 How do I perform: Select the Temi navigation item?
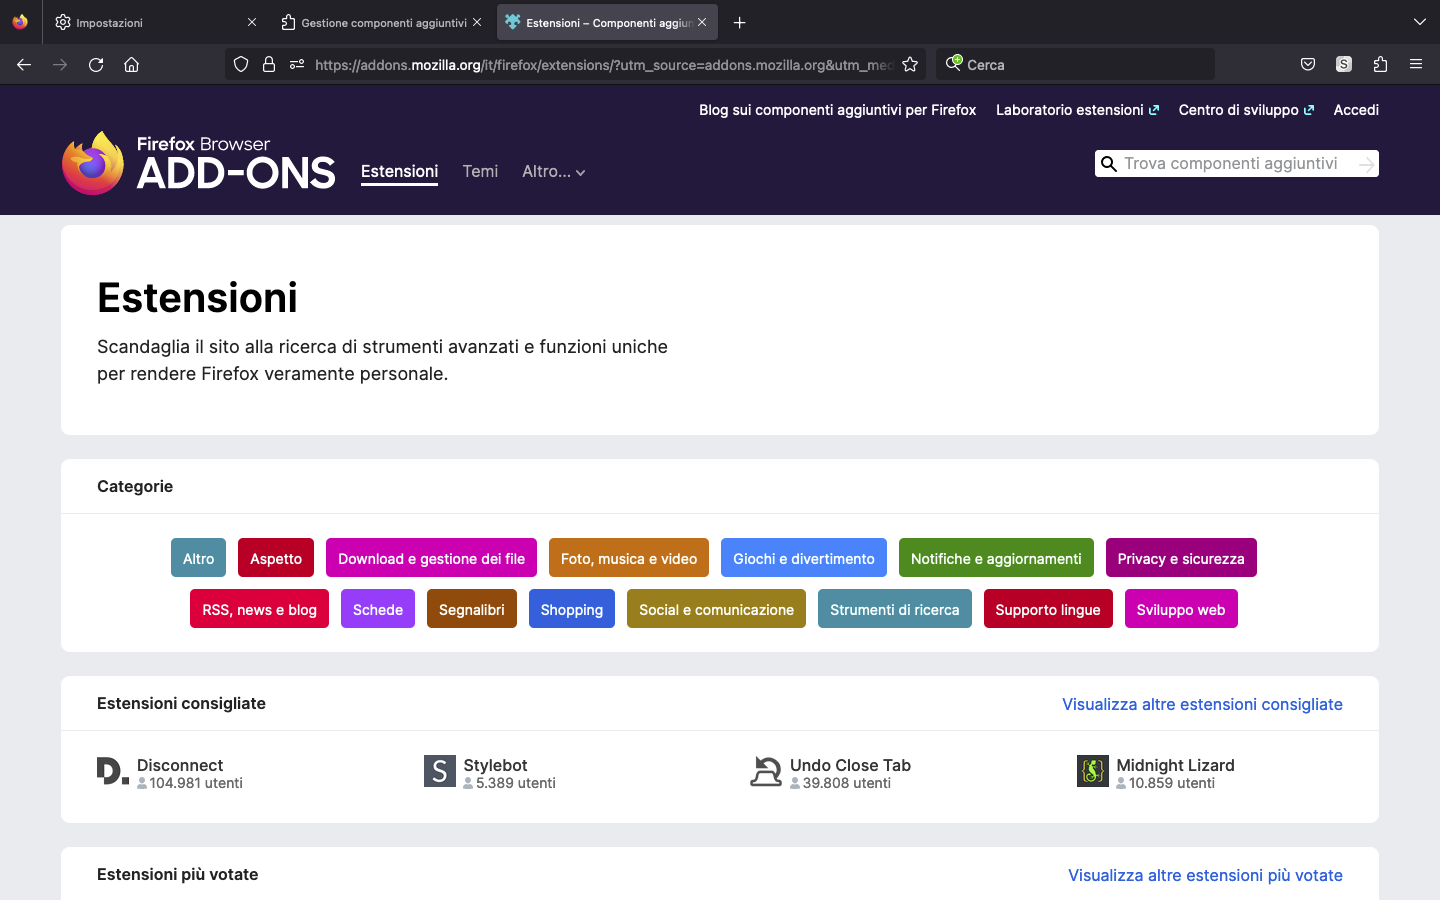(480, 172)
